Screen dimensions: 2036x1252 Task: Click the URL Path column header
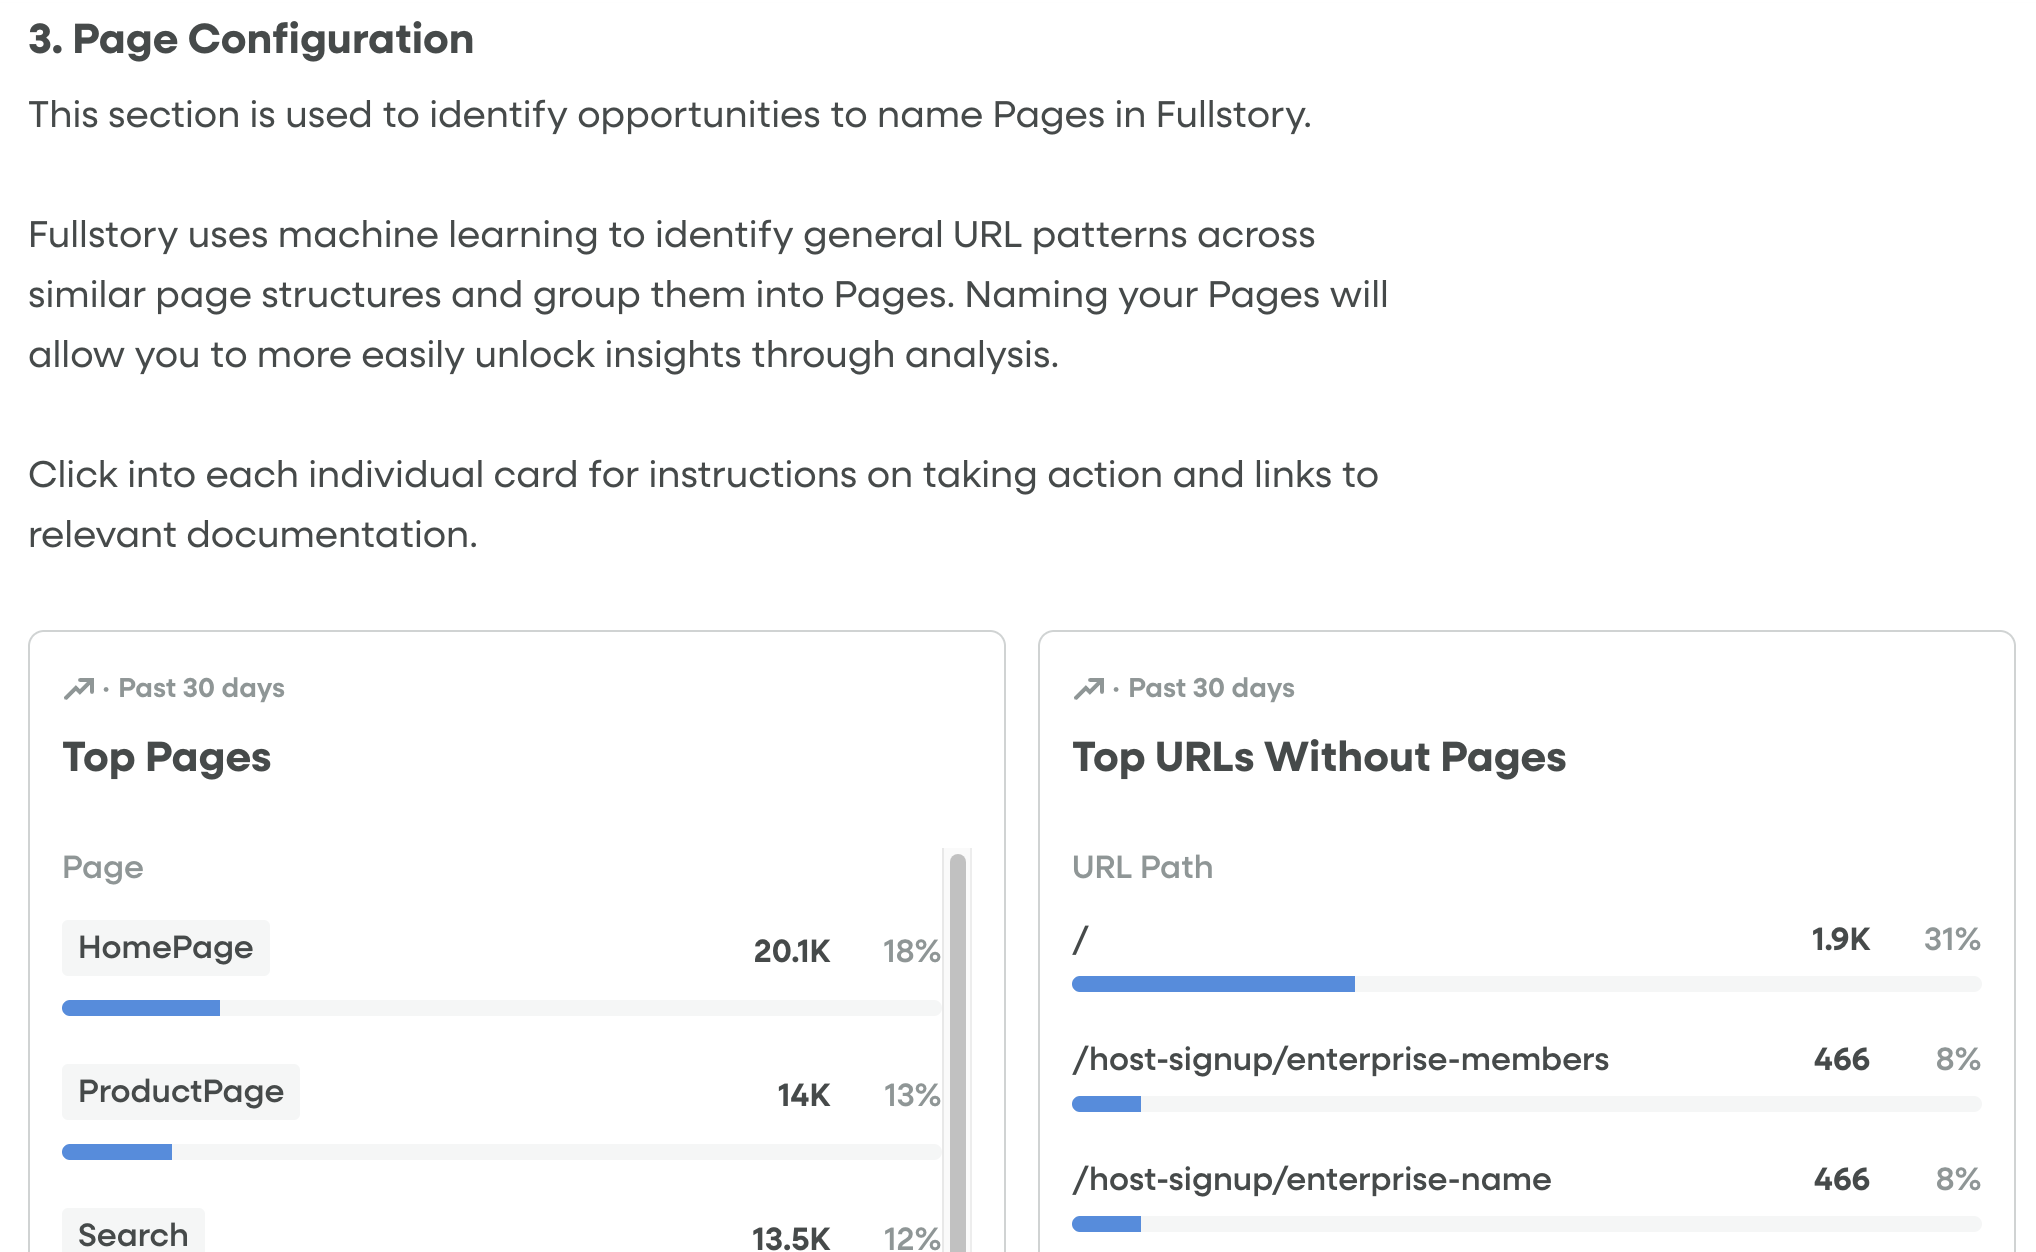coord(1142,867)
